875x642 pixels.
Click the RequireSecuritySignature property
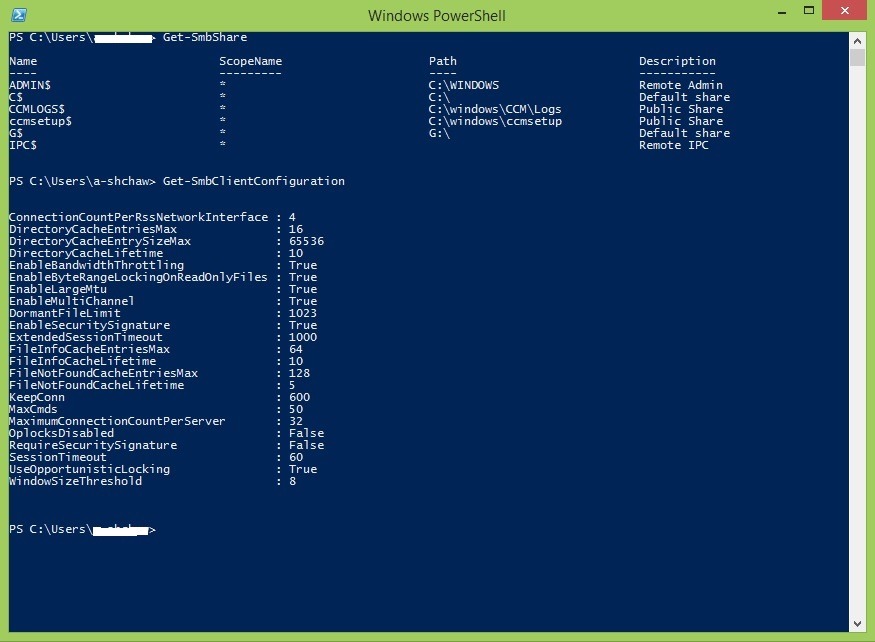tap(93, 445)
